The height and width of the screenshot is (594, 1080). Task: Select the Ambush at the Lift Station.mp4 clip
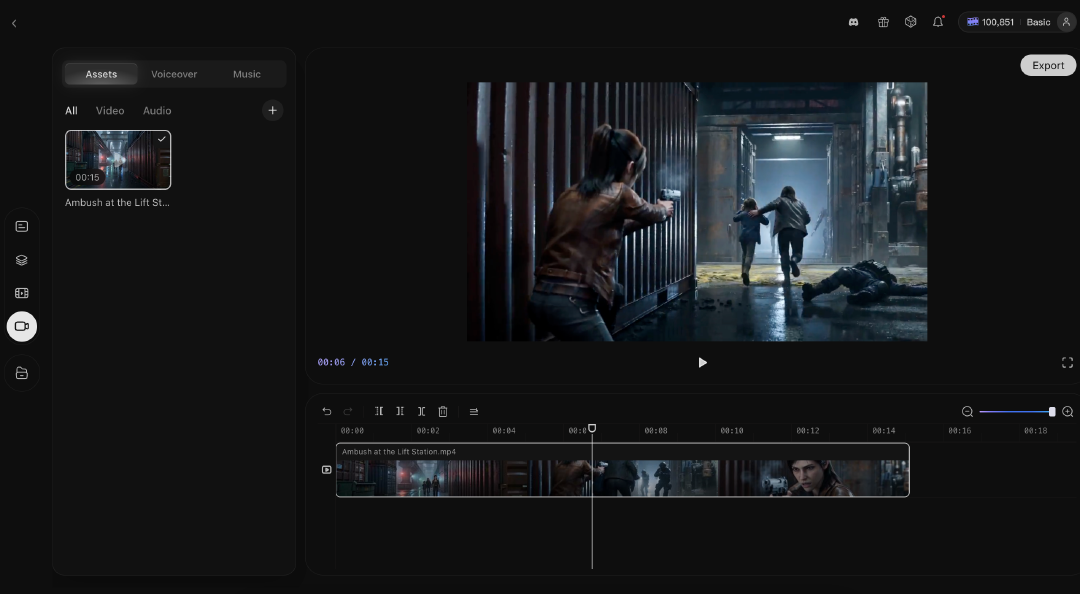pyautogui.click(x=623, y=470)
